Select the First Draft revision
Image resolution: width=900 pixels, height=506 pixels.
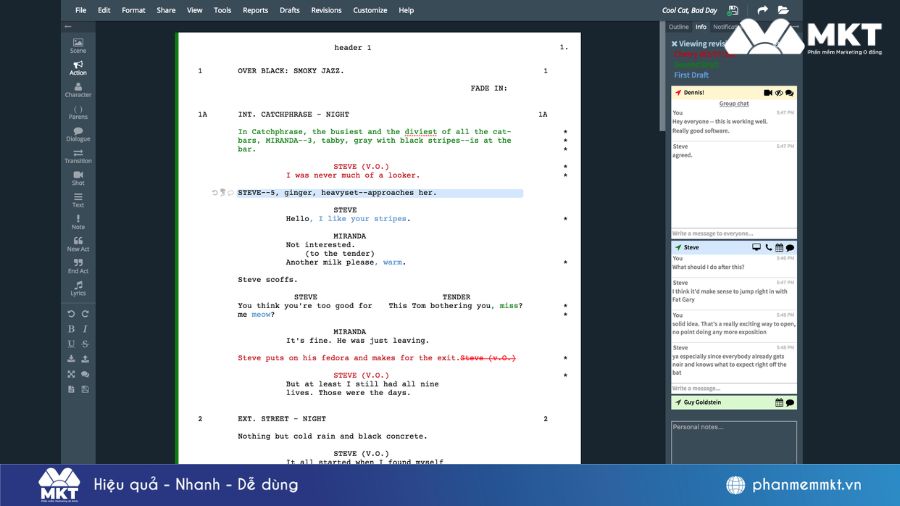tap(691, 75)
